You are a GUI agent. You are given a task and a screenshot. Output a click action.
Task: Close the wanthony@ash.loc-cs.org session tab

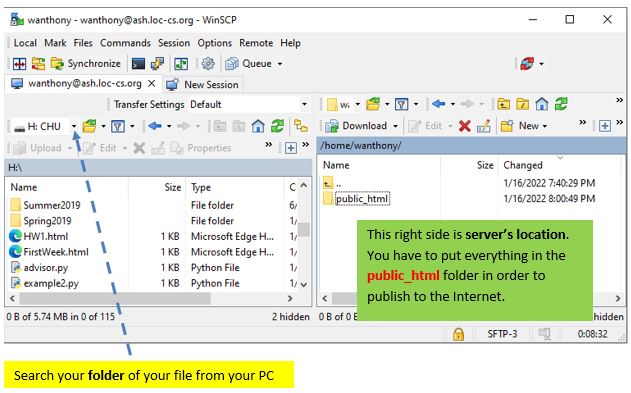coord(152,84)
